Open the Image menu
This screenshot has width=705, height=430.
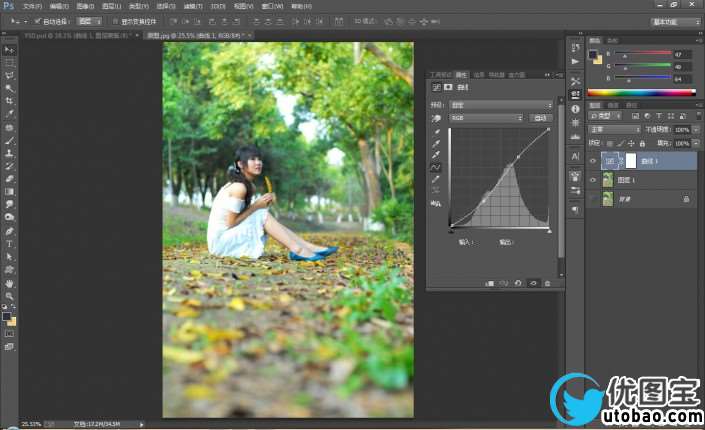point(85,6)
